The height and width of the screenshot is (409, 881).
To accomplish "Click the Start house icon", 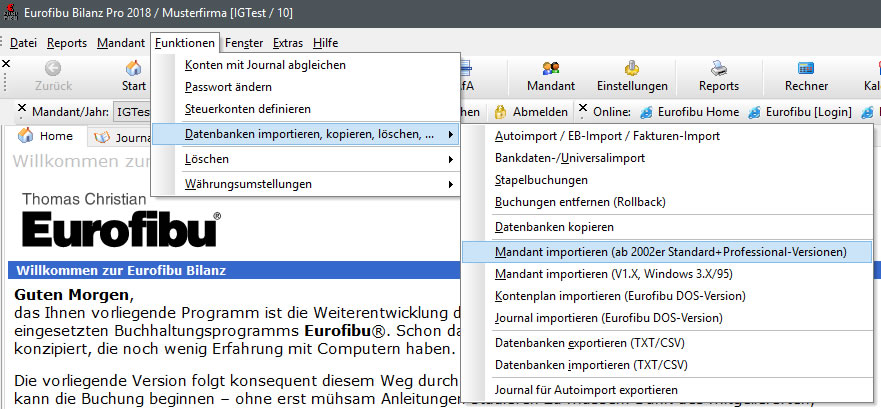I will pos(134,68).
